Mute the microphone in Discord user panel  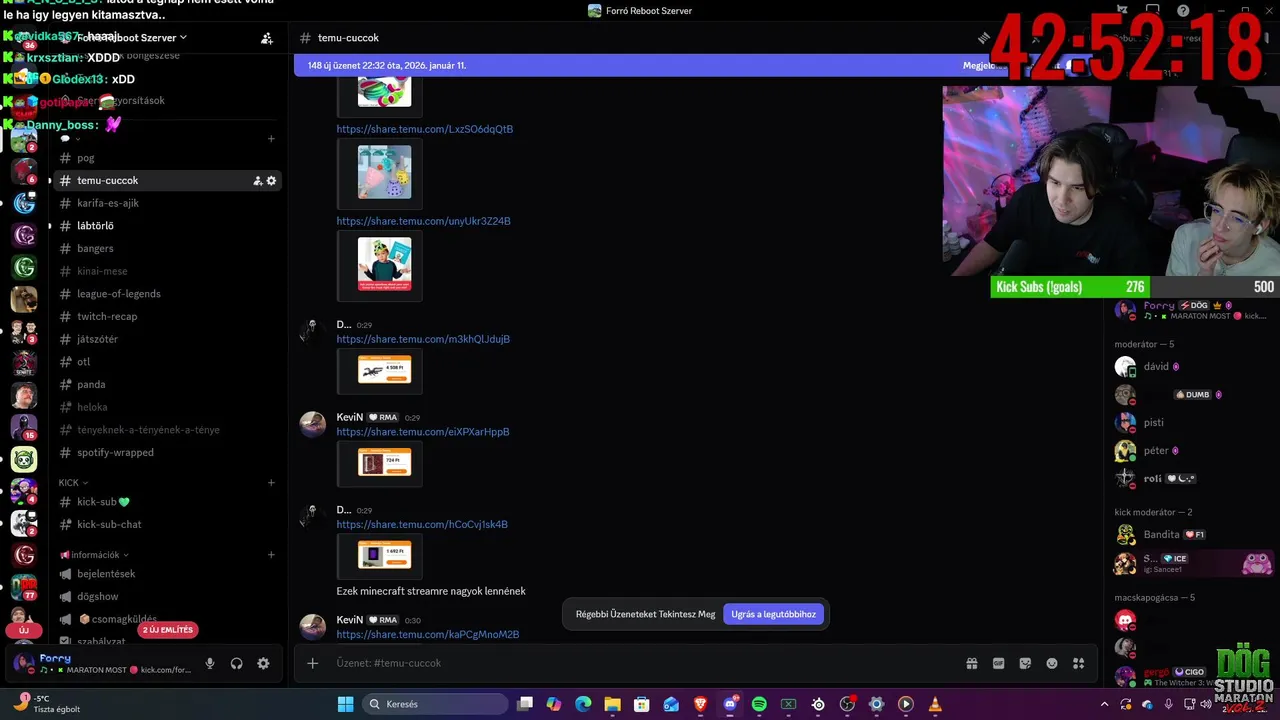click(210, 663)
